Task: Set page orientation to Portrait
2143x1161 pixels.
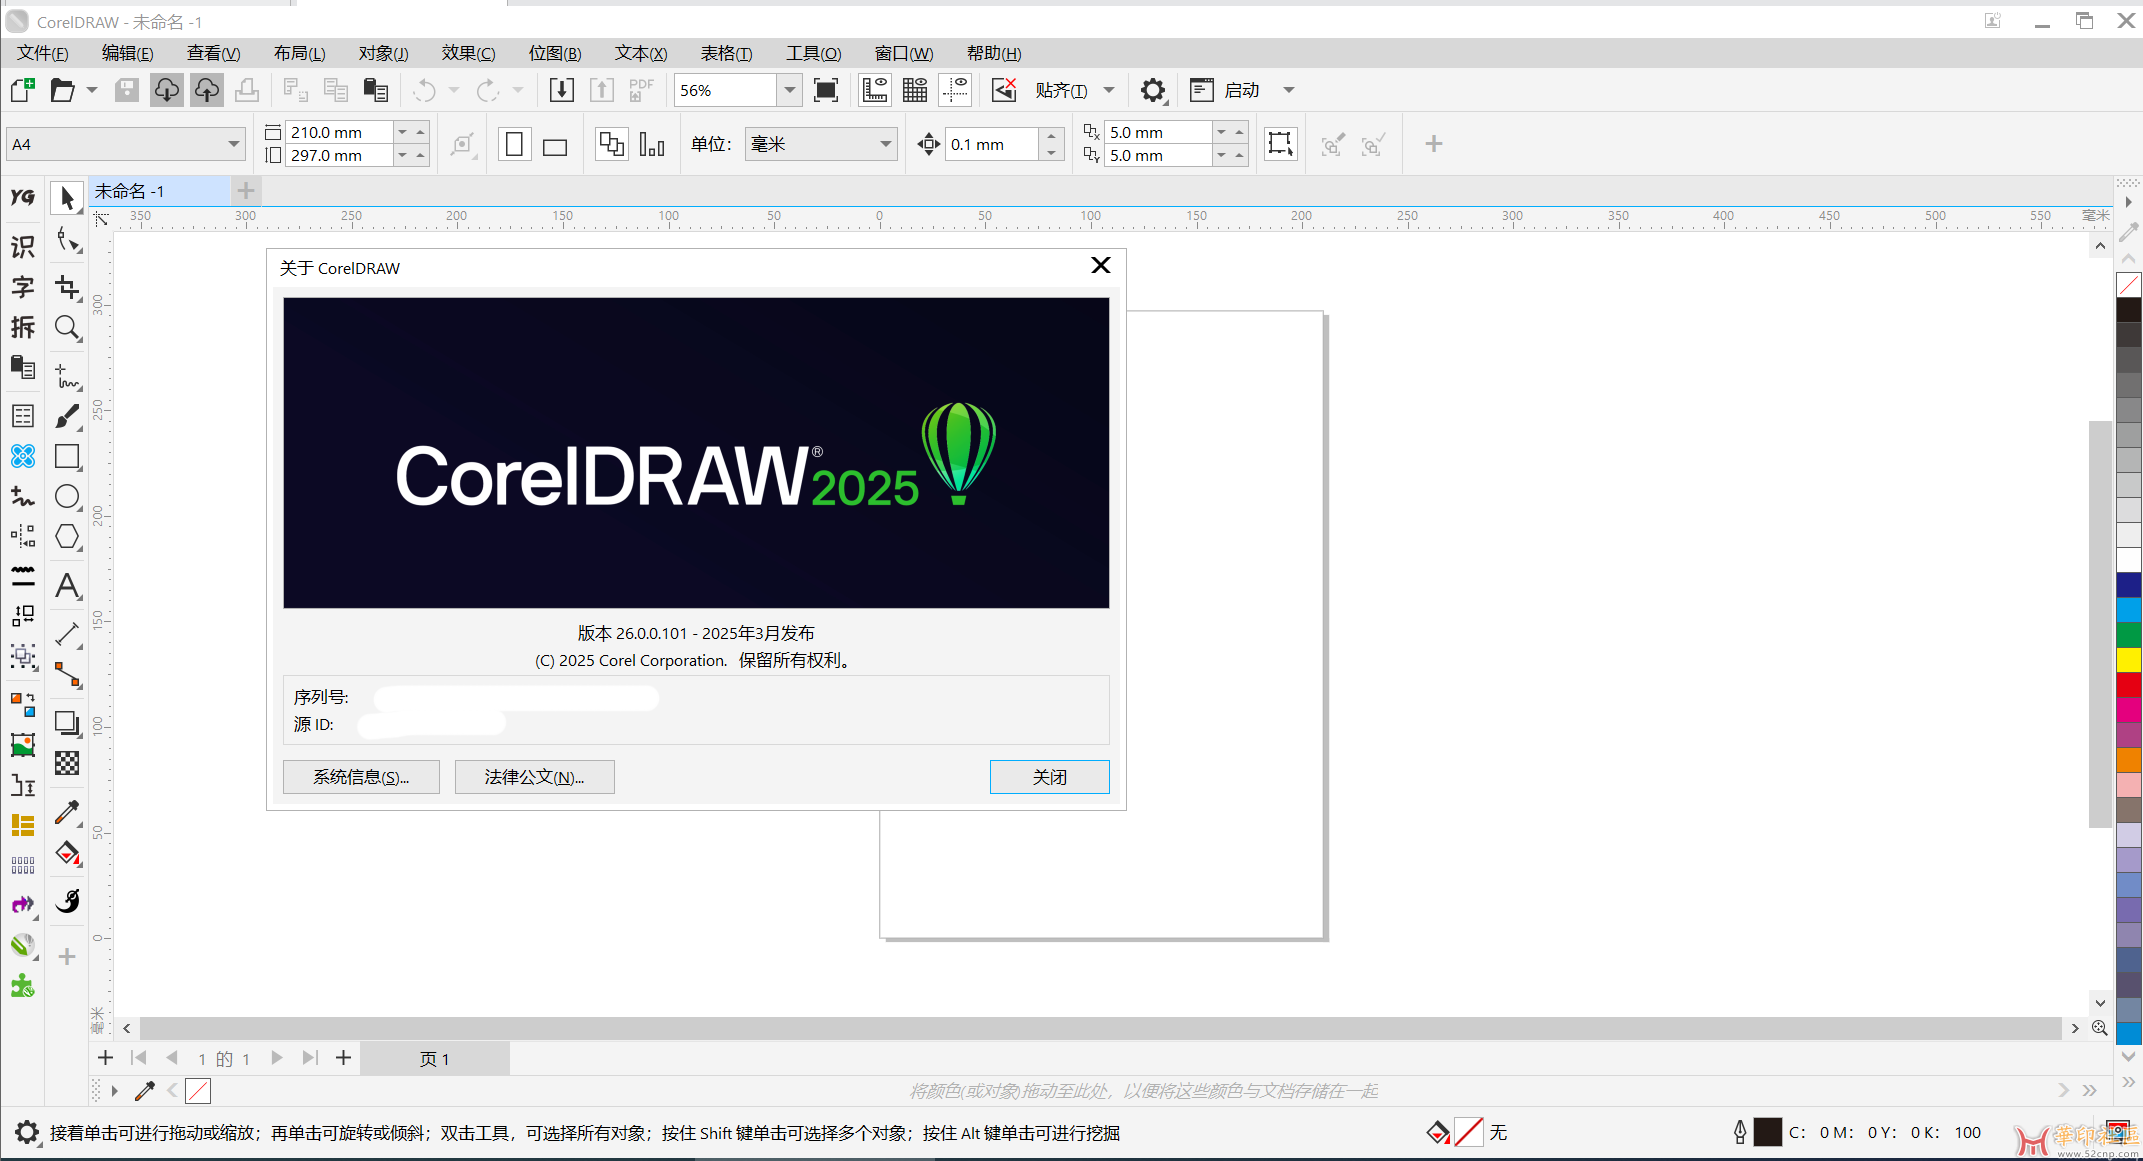Action: pyautogui.click(x=514, y=144)
